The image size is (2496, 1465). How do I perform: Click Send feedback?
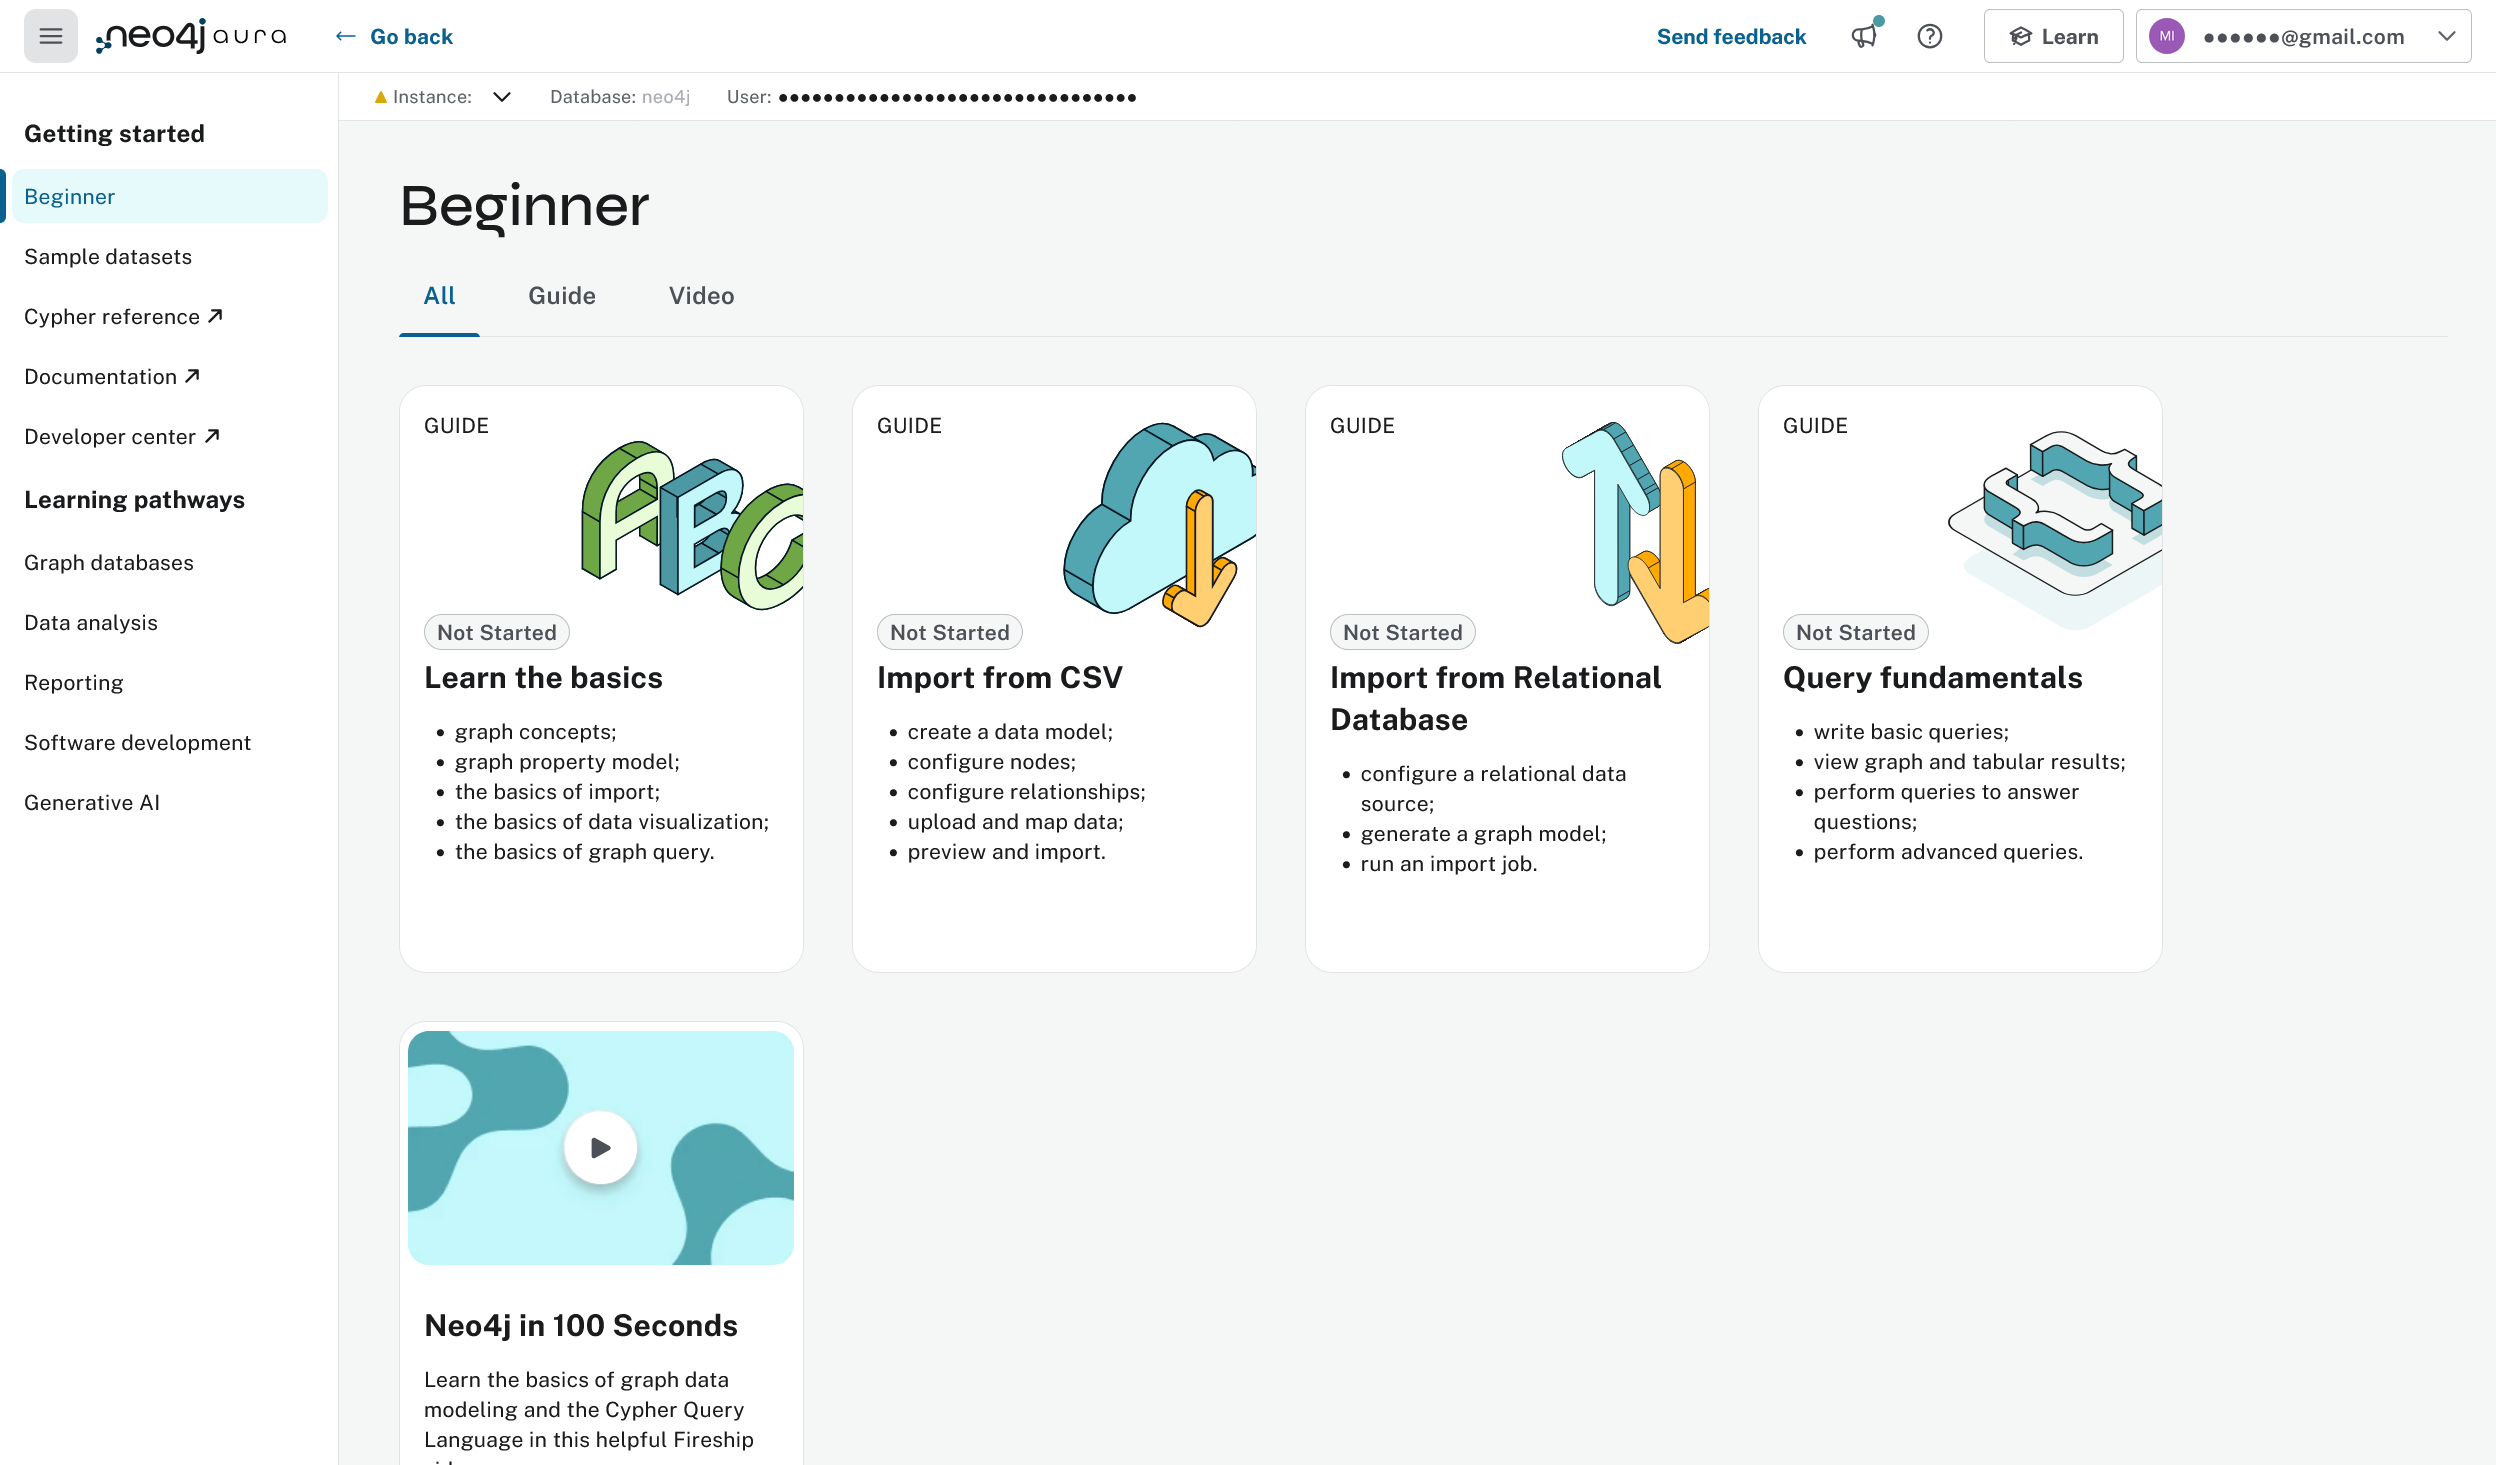pyautogui.click(x=1731, y=37)
